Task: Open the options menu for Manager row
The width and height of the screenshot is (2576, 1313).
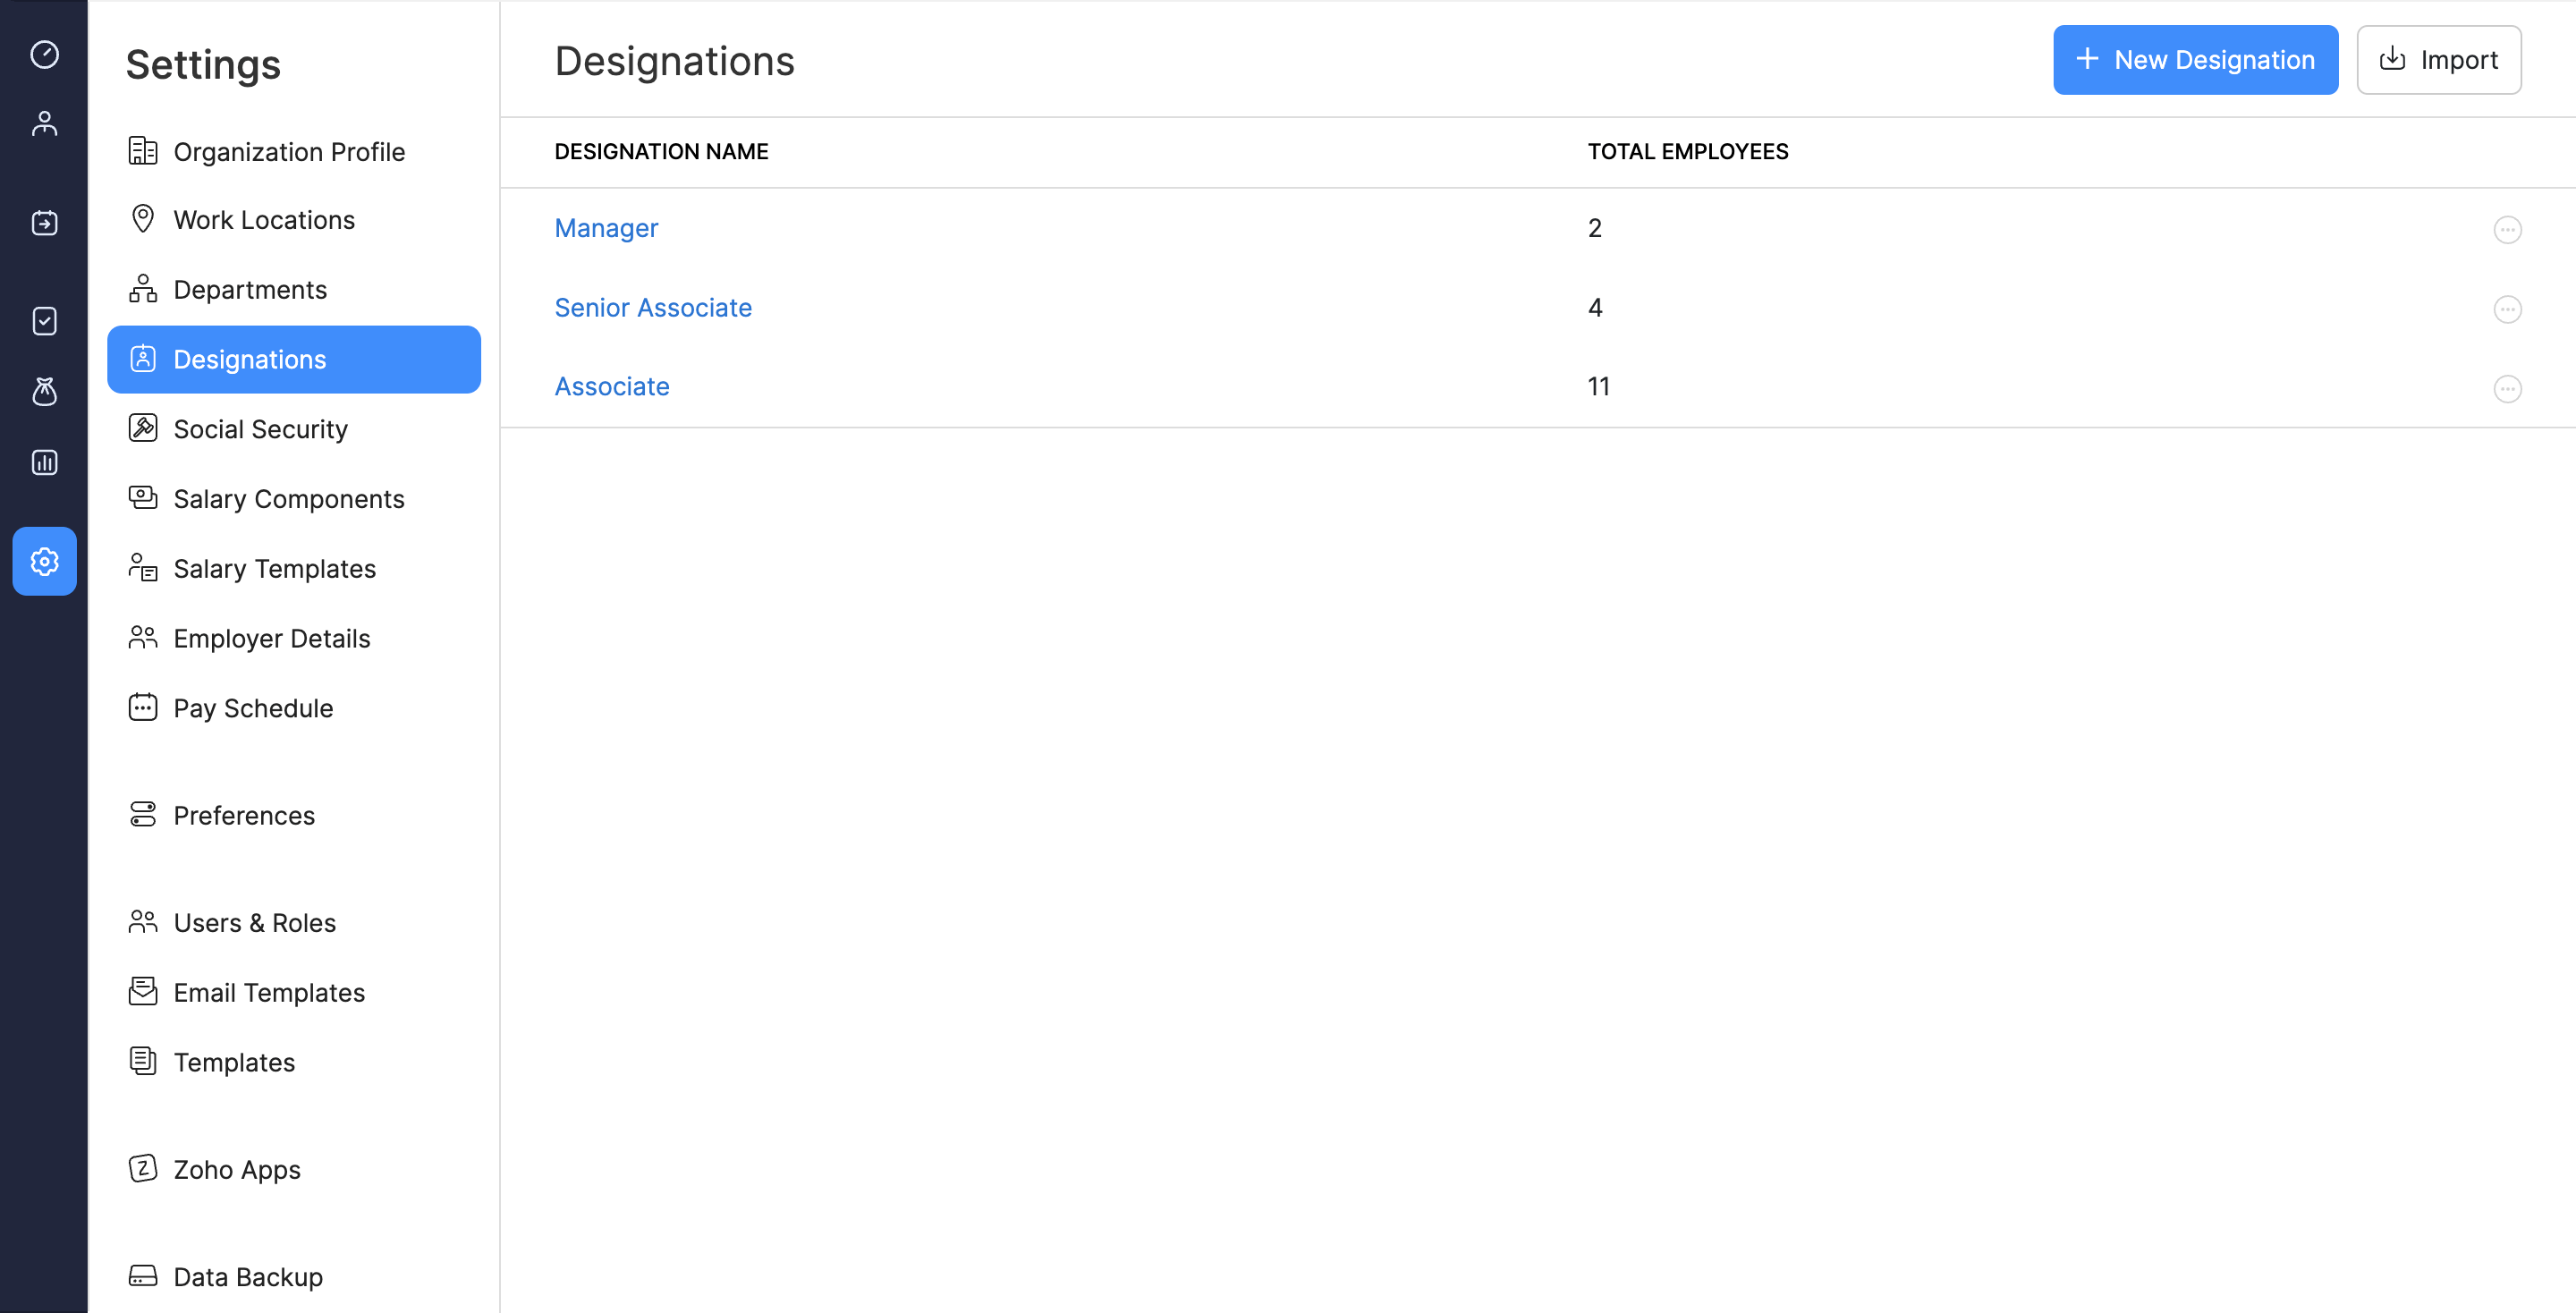Action: (2508, 229)
